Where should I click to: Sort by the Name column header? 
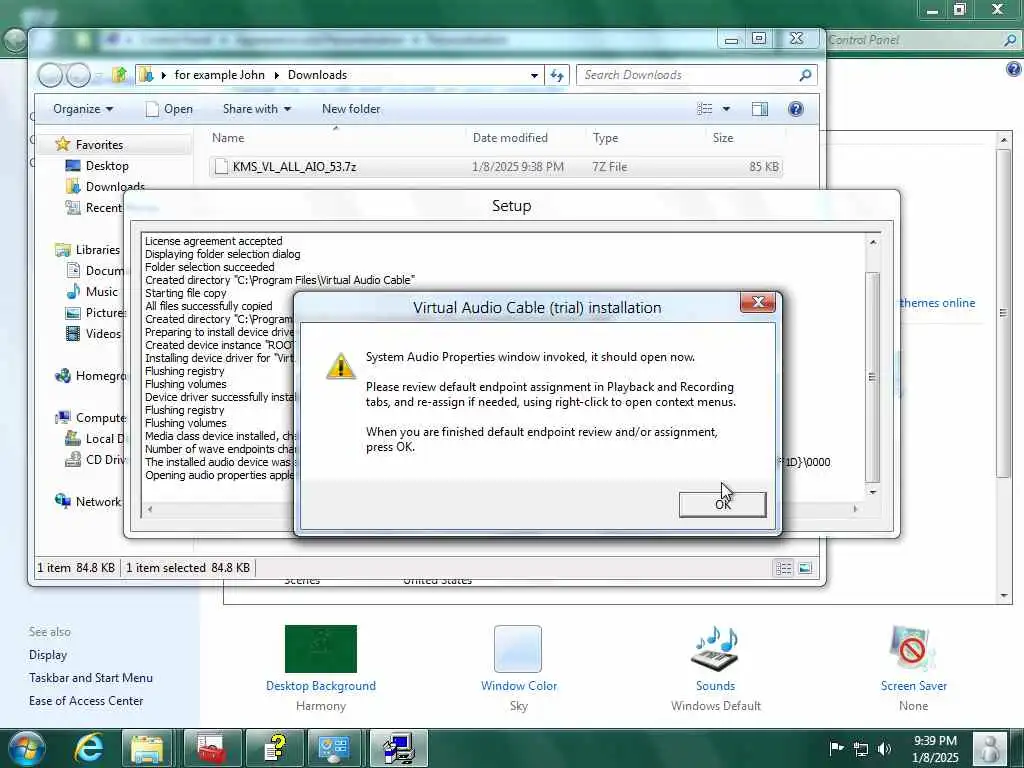(x=228, y=138)
